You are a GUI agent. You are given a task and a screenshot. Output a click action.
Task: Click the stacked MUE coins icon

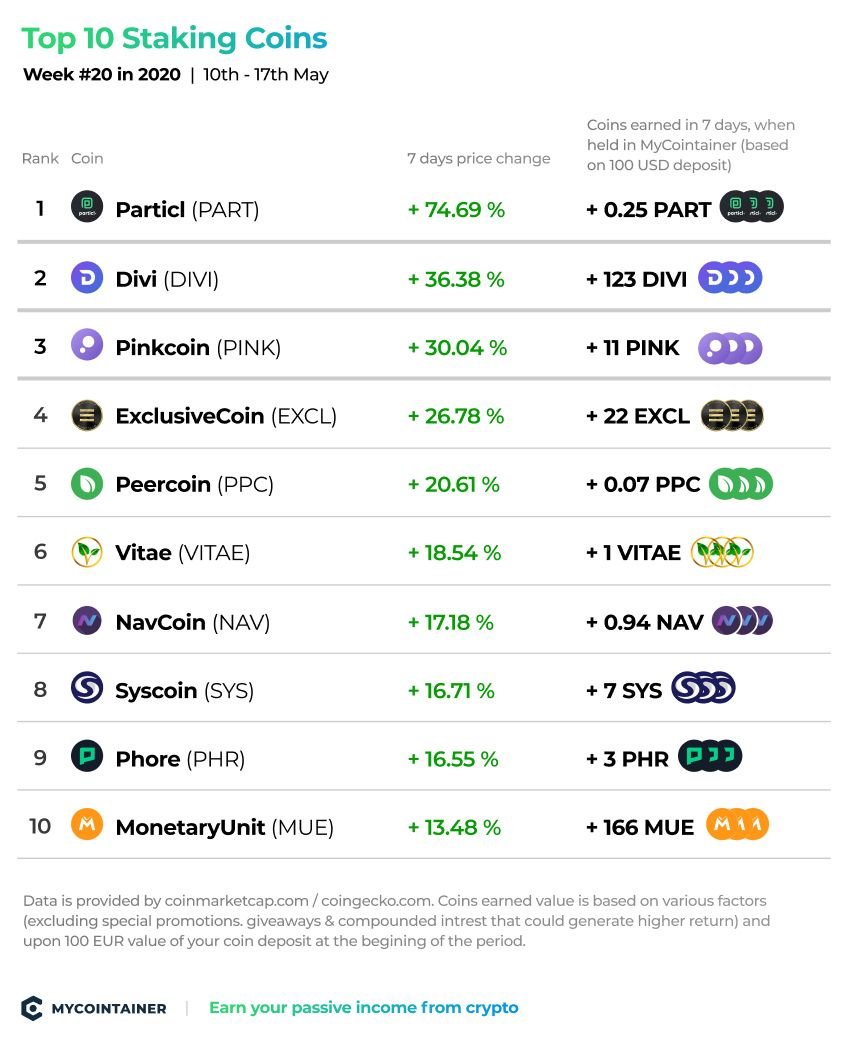click(738, 824)
